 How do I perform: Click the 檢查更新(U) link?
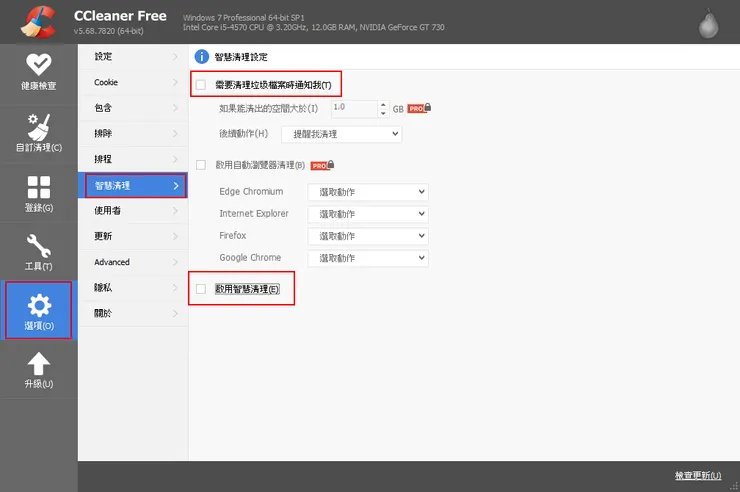(x=698, y=475)
